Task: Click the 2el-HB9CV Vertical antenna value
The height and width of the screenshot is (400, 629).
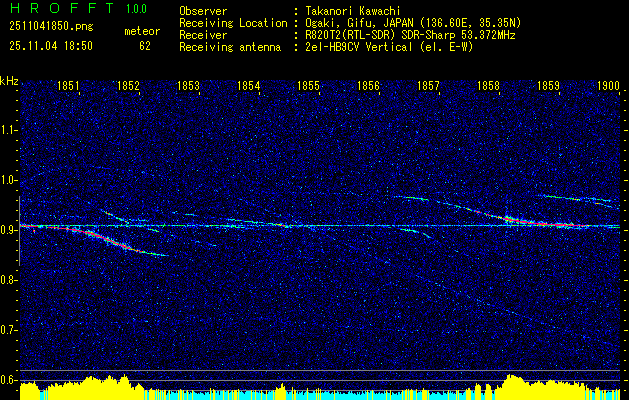Action: tap(389, 47)
